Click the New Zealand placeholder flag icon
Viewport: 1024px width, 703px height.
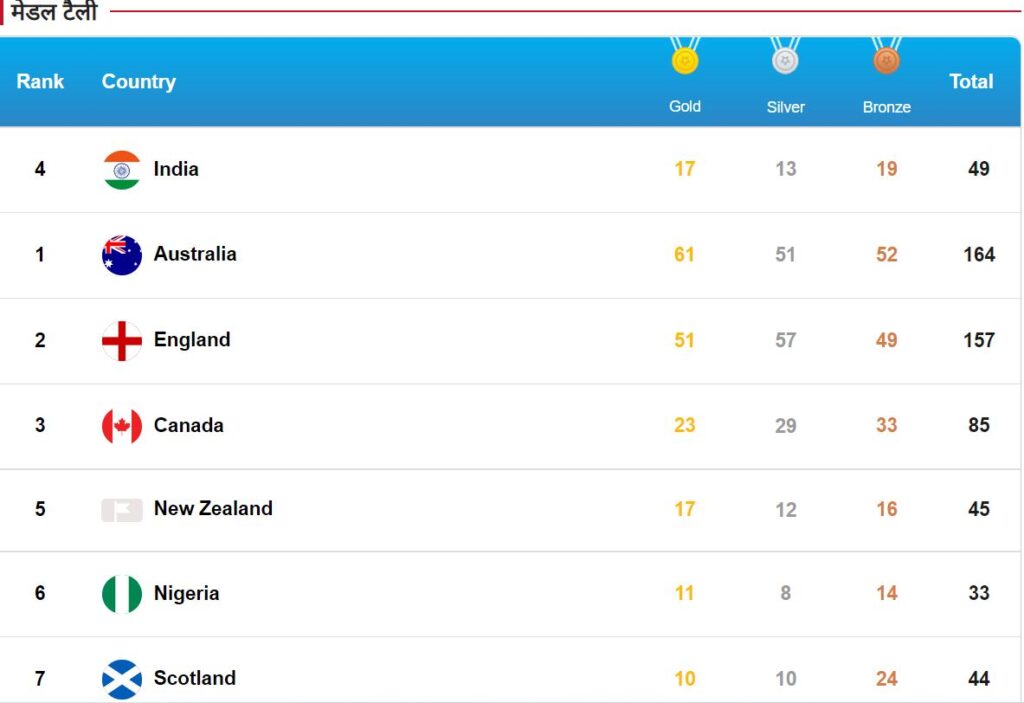[122, 510]
